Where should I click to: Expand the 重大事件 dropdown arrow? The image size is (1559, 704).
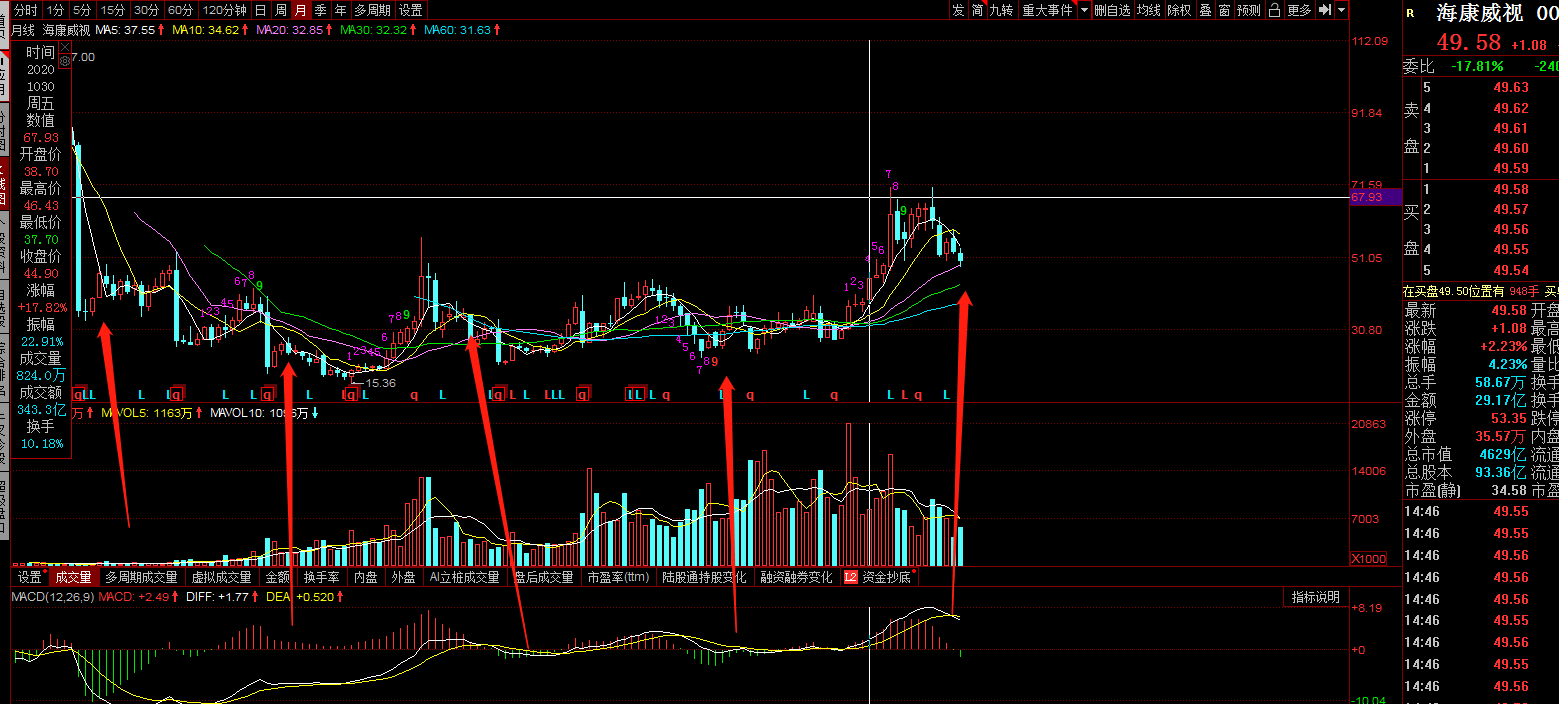pos(1084,10)
